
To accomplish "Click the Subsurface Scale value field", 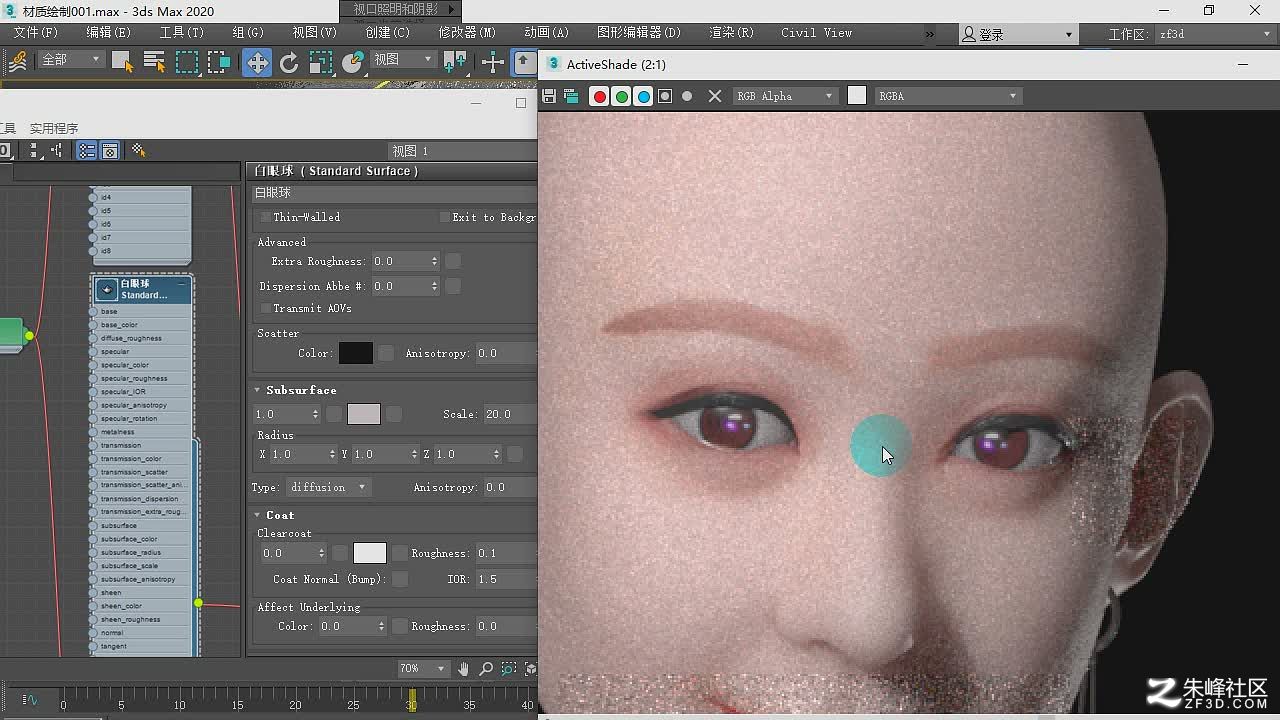I will (510, 414).
